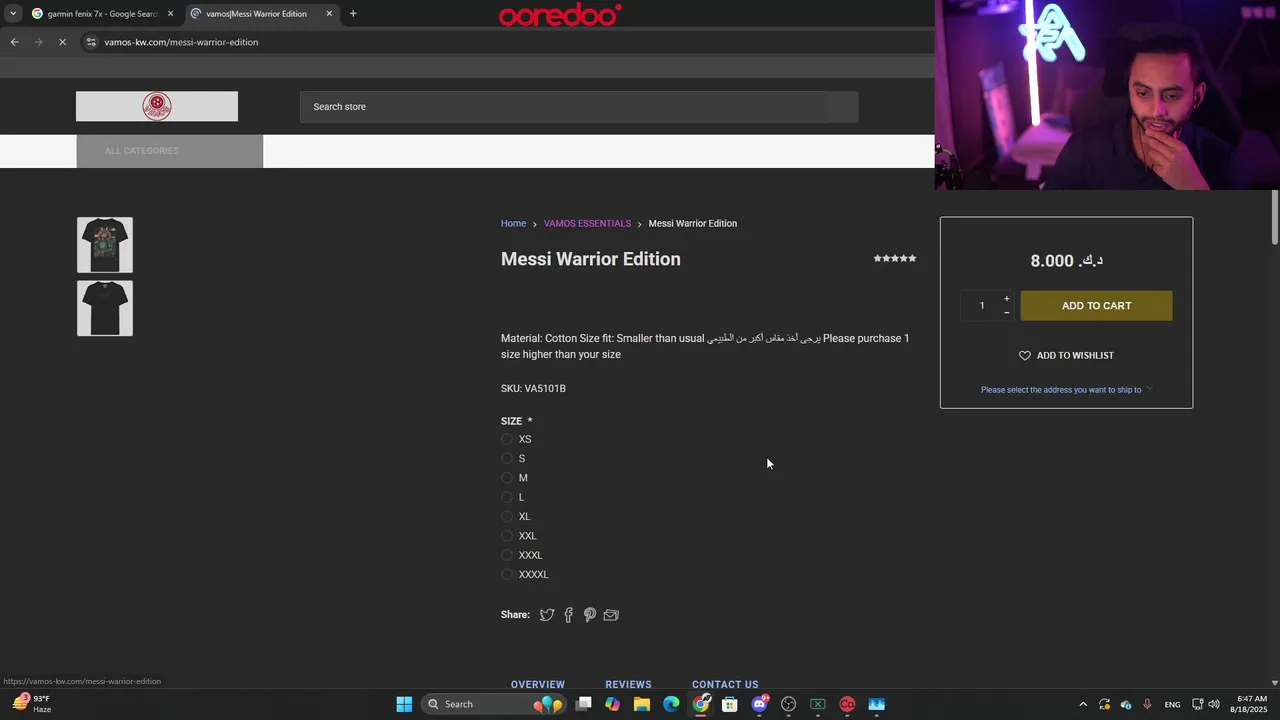This screenshot has height=720, width=1280.
Task: Click the Add to Cart button
Action: click(1096, 306)
